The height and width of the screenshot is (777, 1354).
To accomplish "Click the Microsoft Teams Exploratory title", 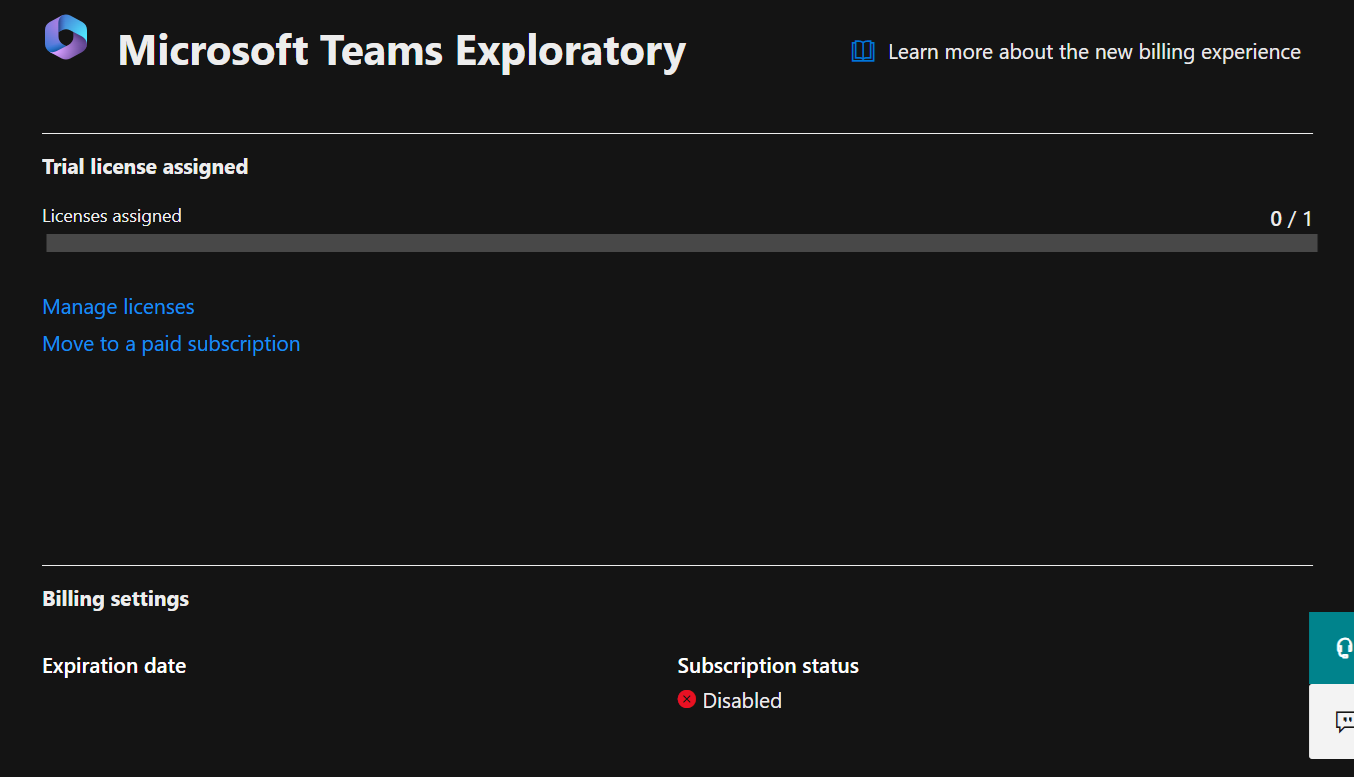I will pyautogui.click(x=402, y=51).
